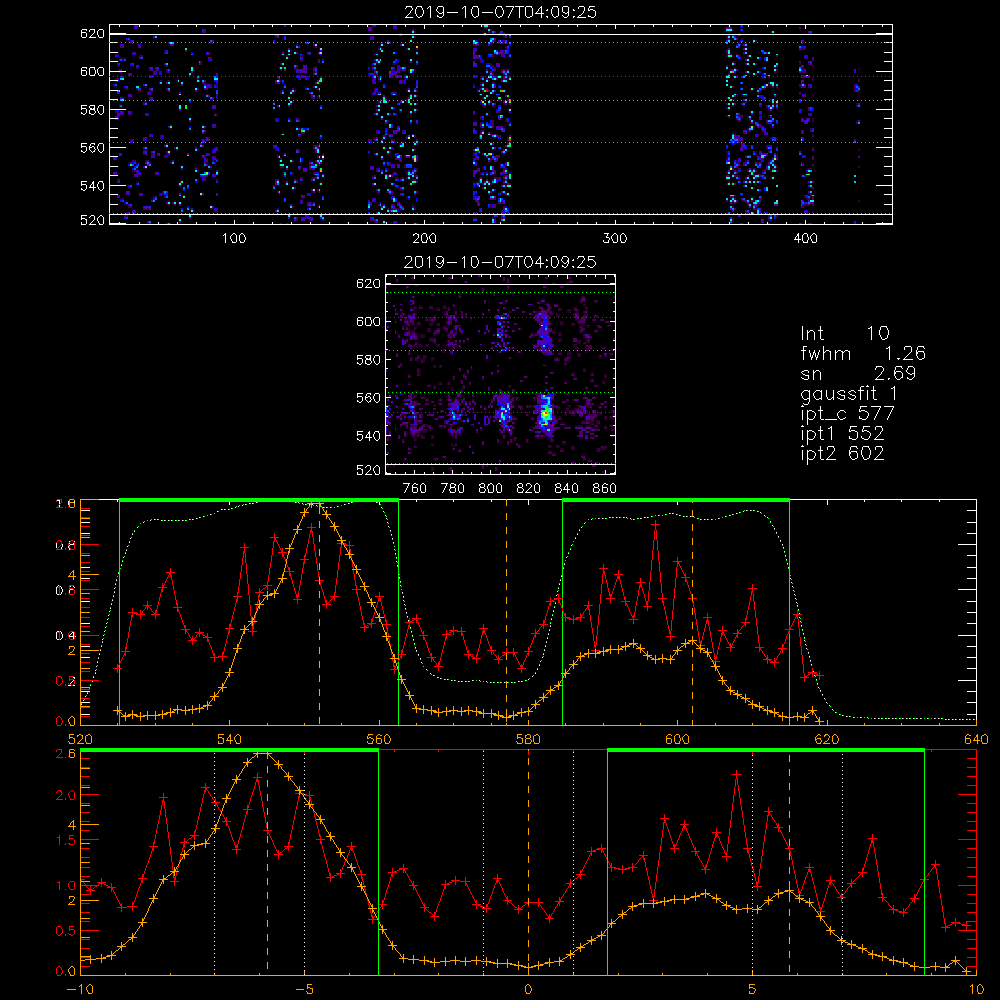Select the "Int 10" readout line
This screenshot has height=1000, width=1000.
click(x=844, y=334)
